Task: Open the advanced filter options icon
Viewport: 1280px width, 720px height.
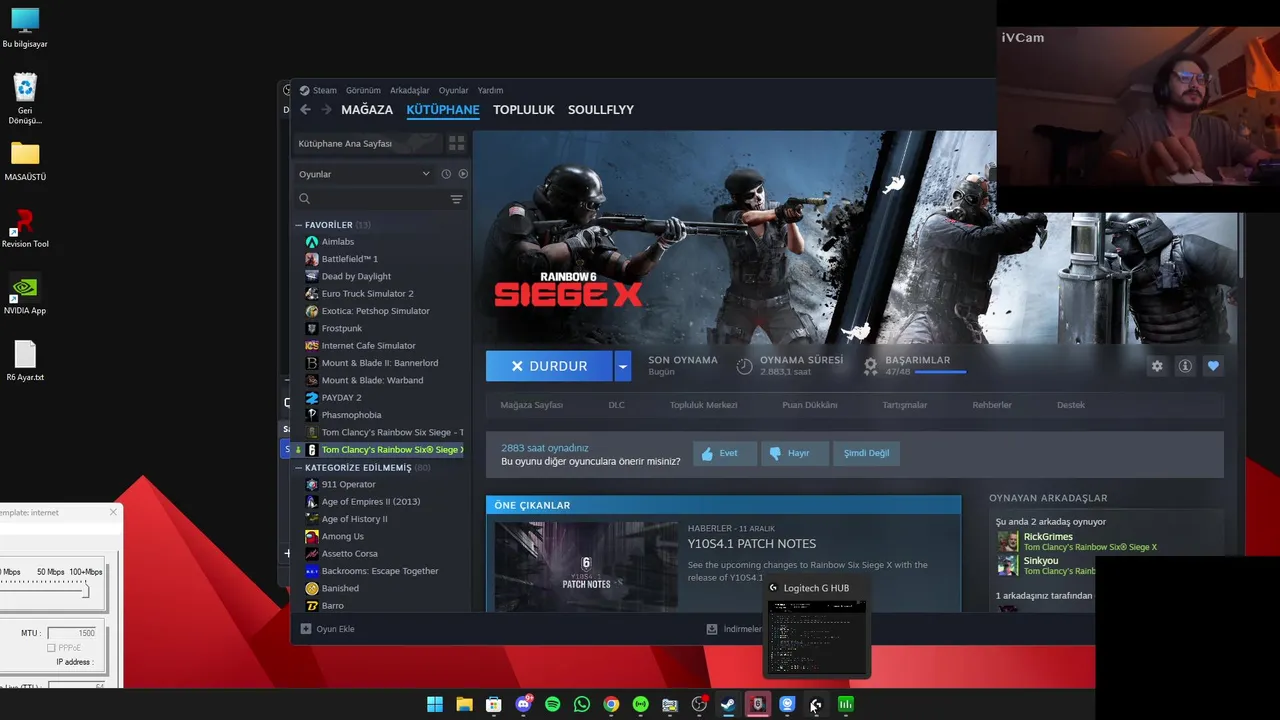Action: point(456,199)
